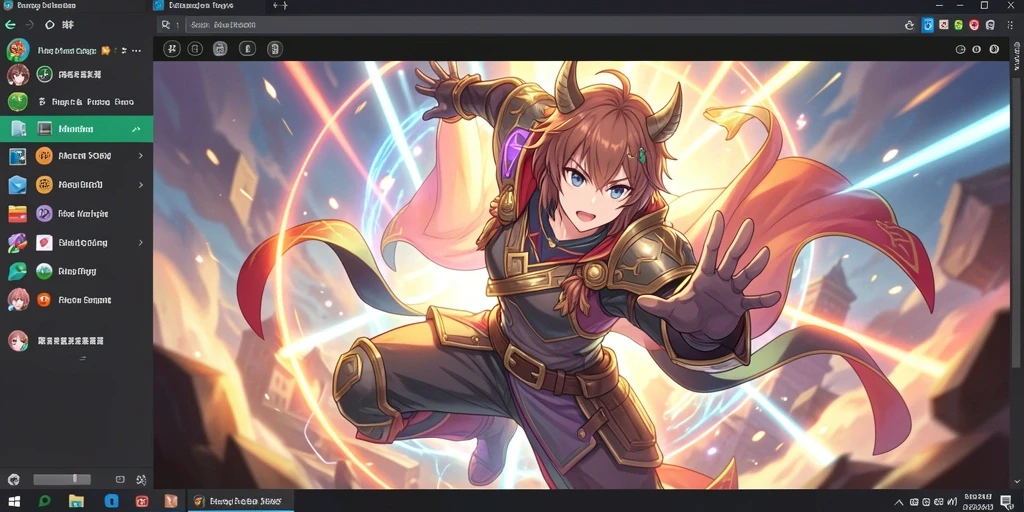Click the round icon at sidebar bottom left
The height and width of the screenshot is (512, 1024).
click(x=14, y=479)
